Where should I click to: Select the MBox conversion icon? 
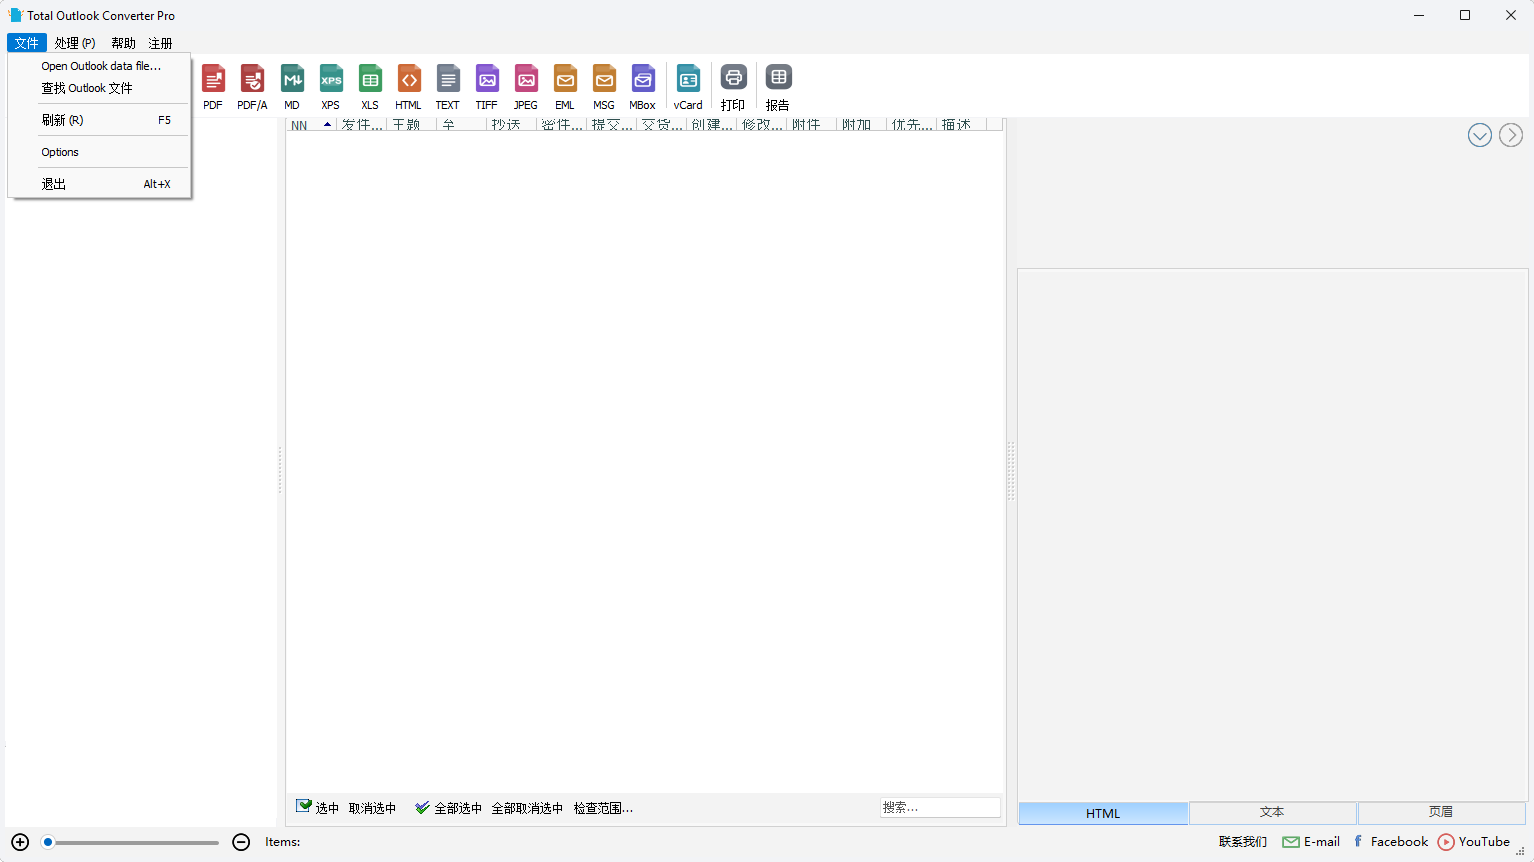[x=643, y=87]
